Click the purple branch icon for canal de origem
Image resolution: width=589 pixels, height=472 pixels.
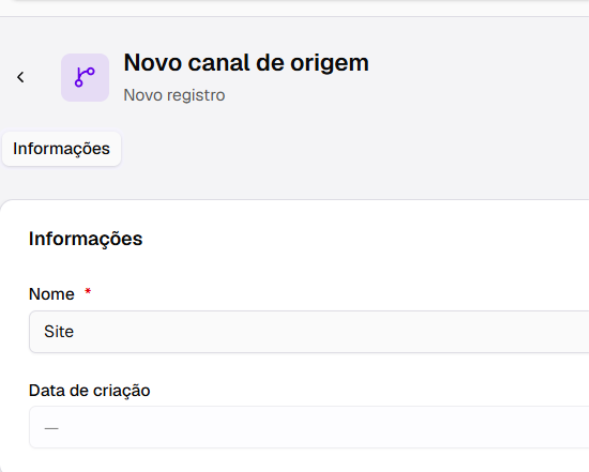(85, 77)
